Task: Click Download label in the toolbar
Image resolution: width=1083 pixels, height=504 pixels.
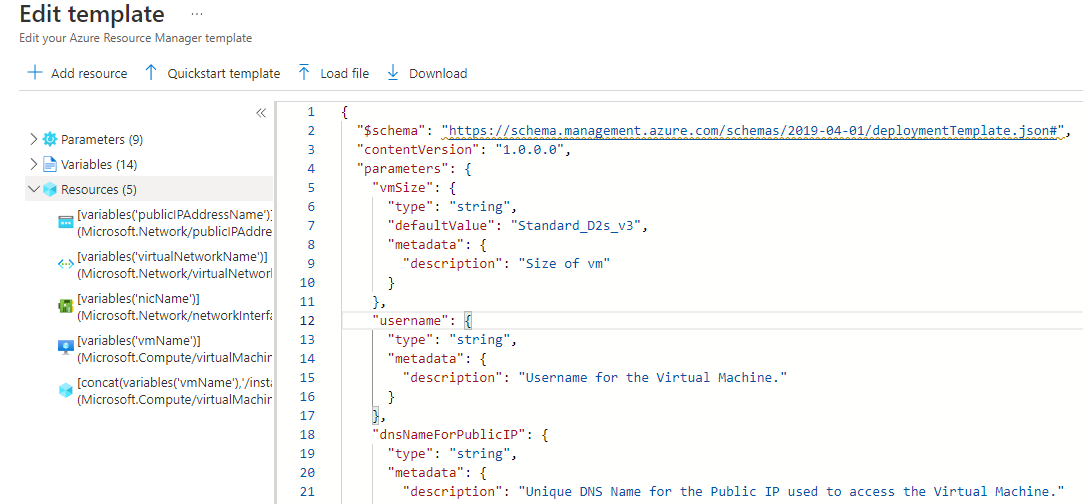Action: (438, 73)
